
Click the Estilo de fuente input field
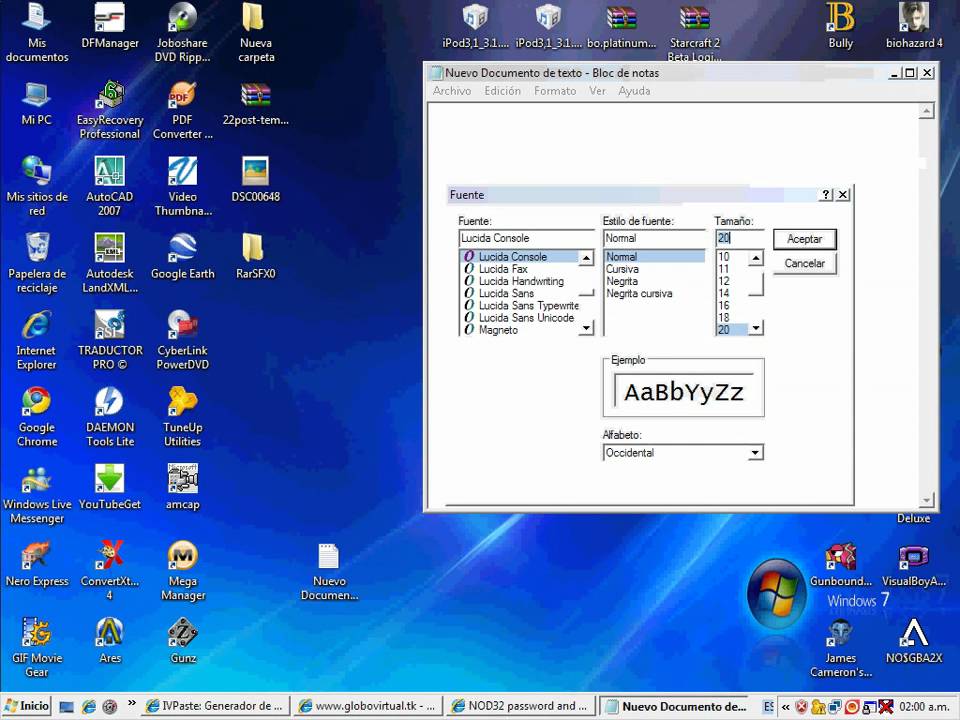[654, 238]
